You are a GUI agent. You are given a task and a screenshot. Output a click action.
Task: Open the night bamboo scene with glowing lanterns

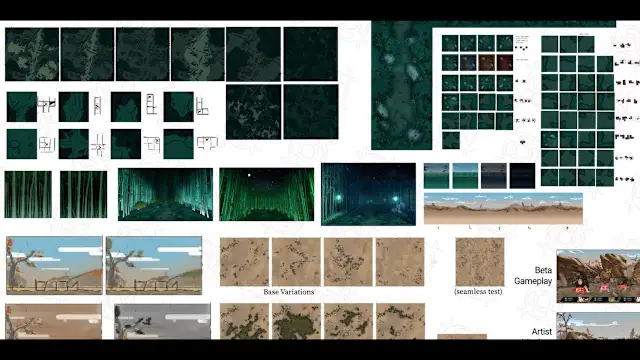pyautogui.click(x=368, y=194)
